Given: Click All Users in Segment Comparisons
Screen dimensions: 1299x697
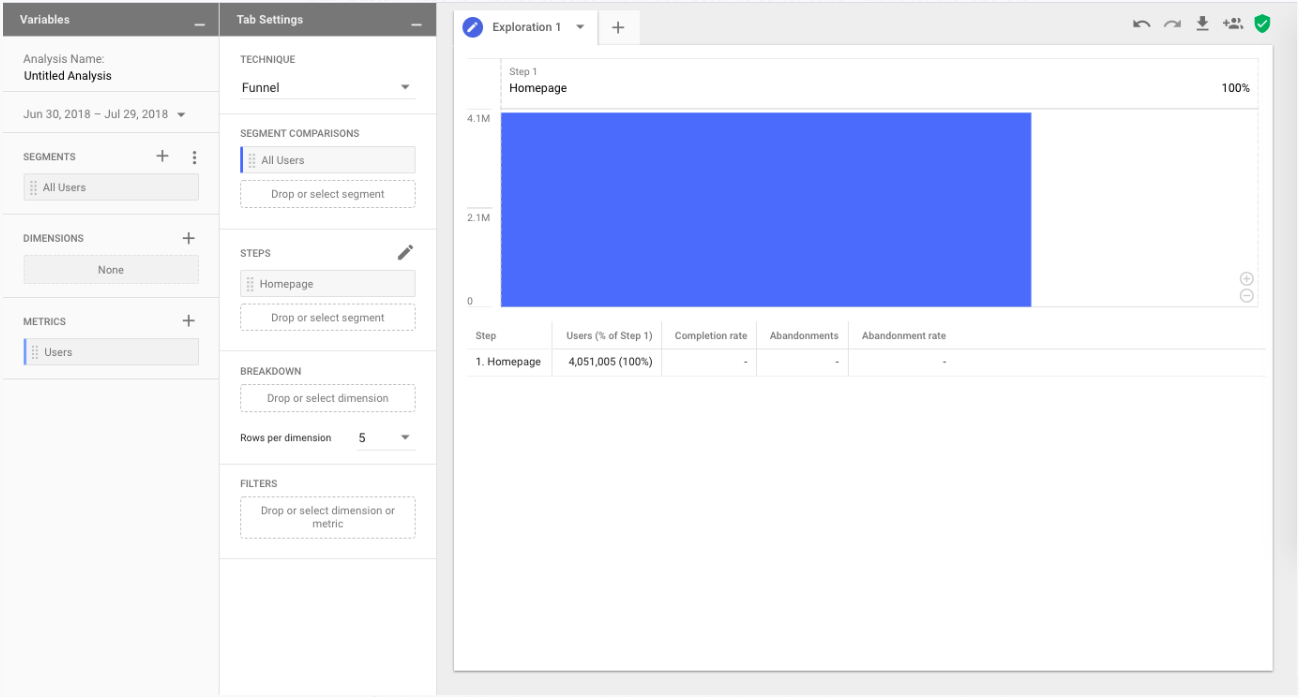Looking at the screenshot, I should (328, 160).
